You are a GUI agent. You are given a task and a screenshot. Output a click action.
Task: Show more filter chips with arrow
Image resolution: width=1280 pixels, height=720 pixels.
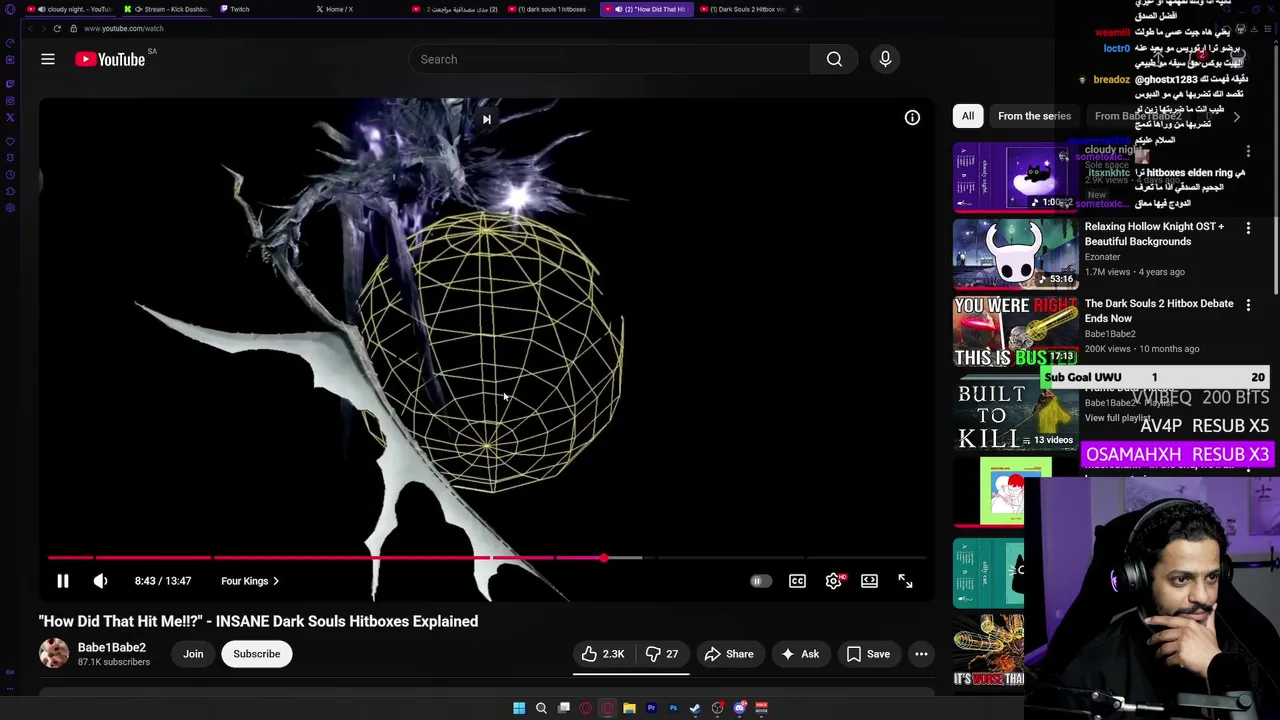coord(1236,117)
